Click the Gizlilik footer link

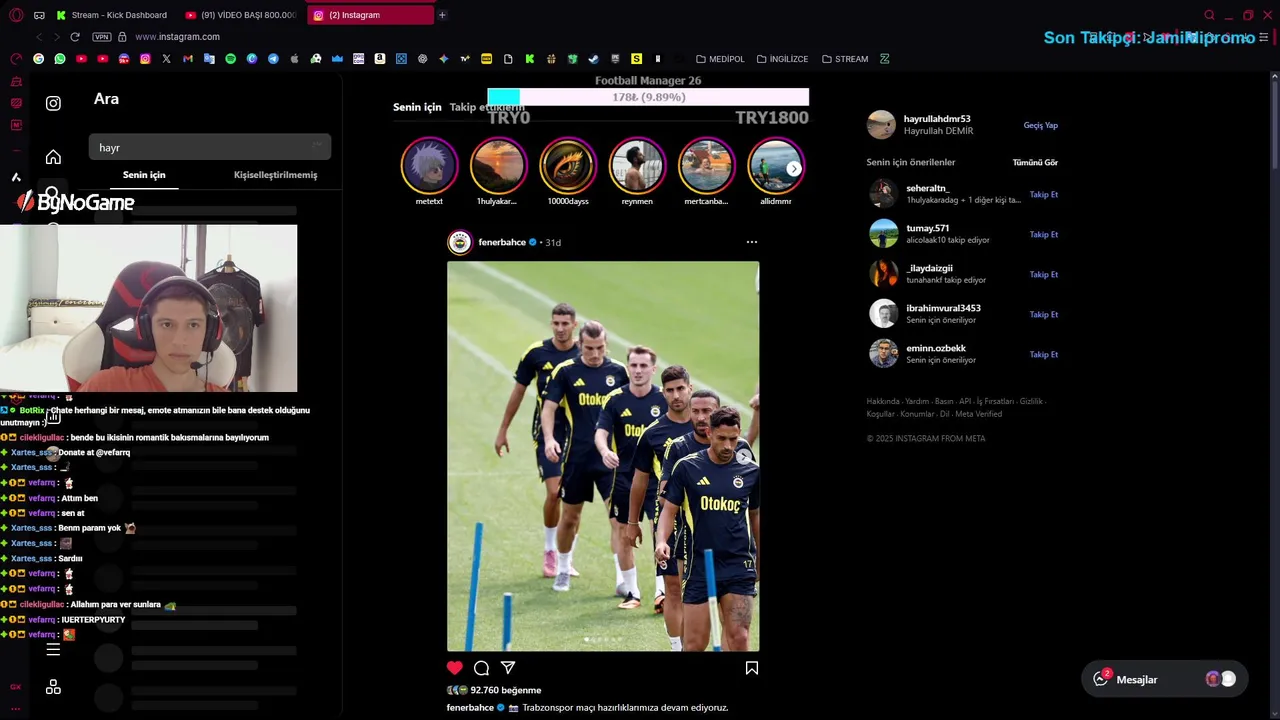(1031, 401)
